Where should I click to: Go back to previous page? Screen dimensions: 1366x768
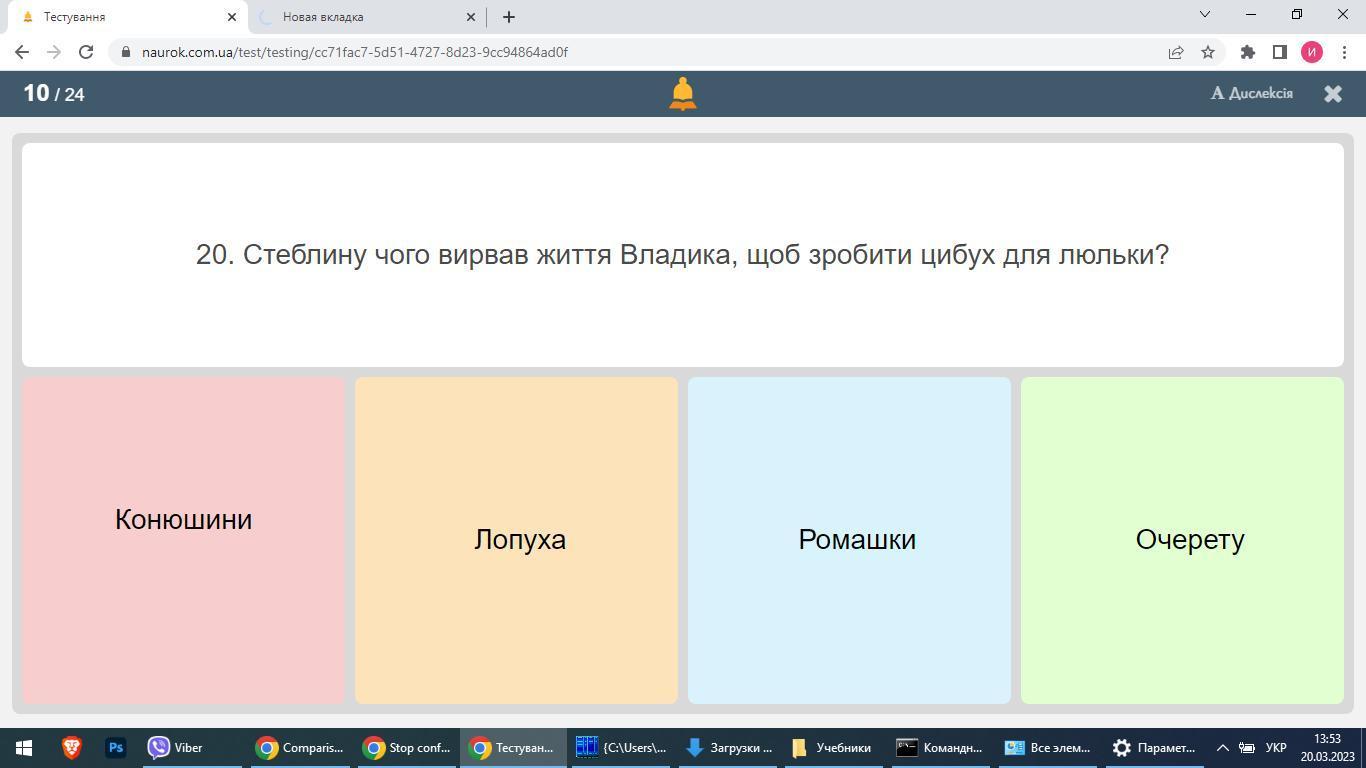22,52
